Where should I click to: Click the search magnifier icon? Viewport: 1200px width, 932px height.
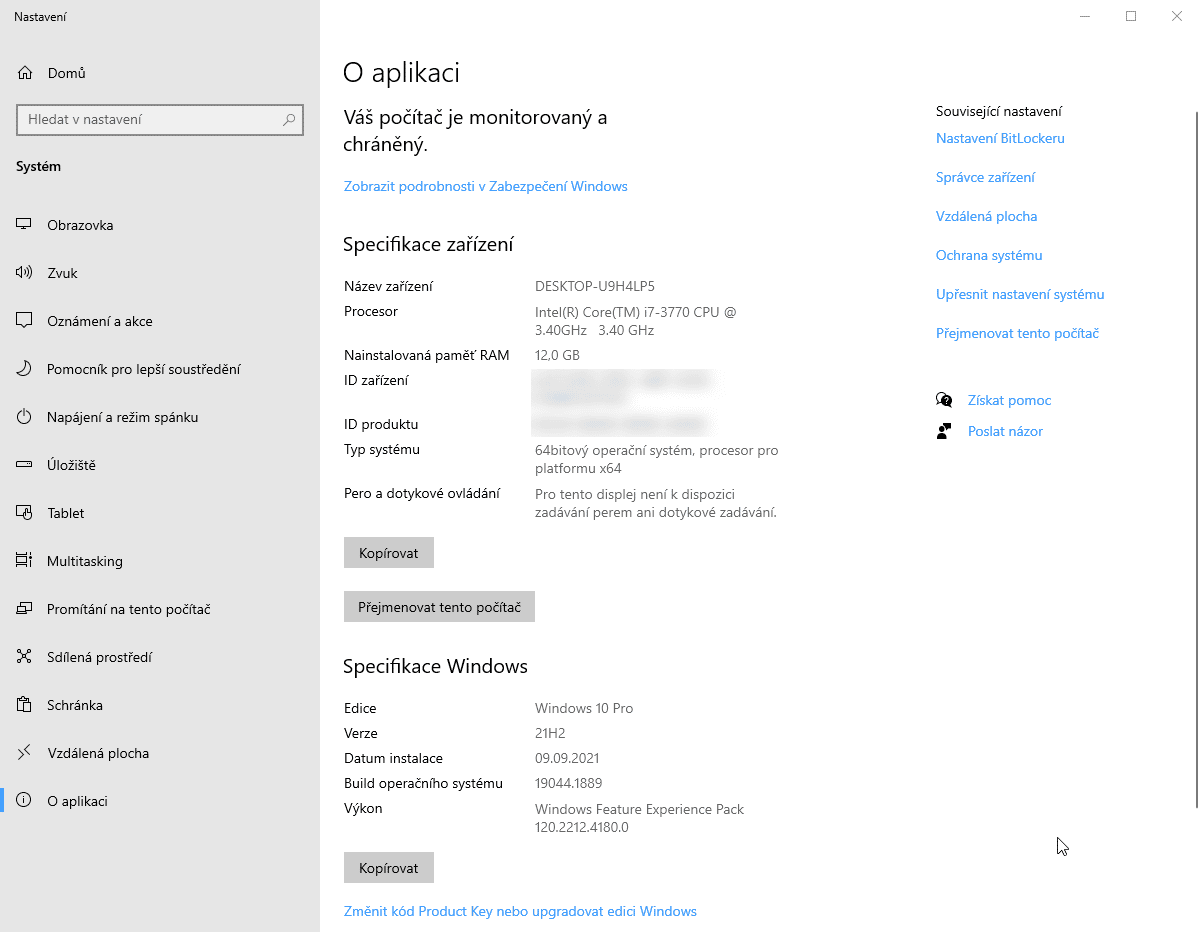click(289, 120)
